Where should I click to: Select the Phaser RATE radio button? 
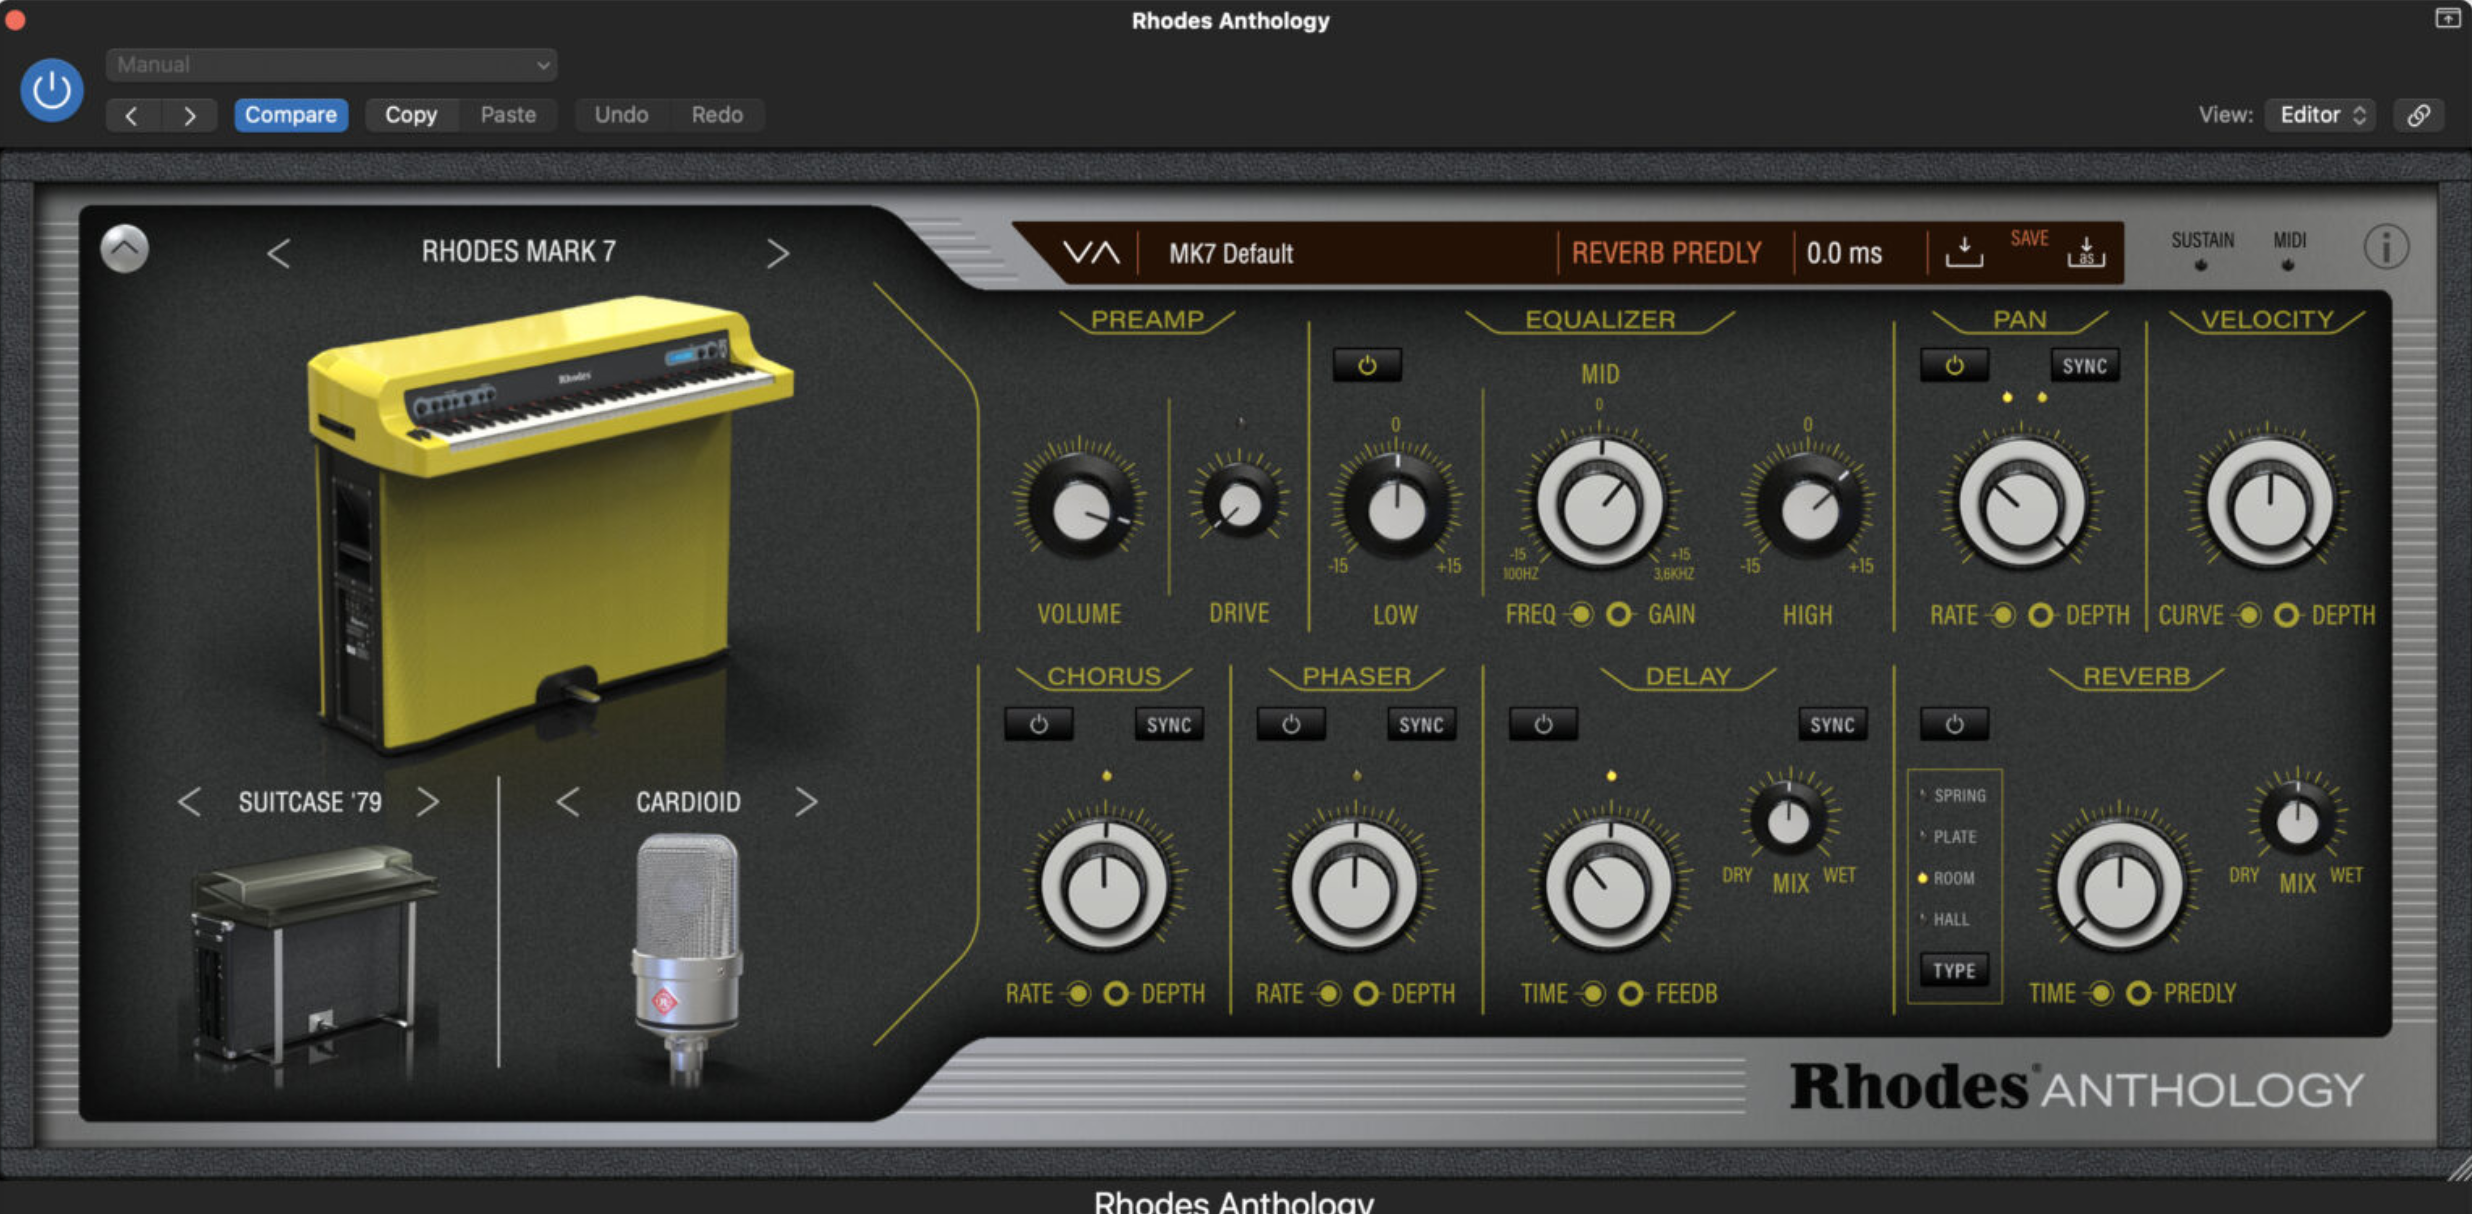pos(1328,993)
